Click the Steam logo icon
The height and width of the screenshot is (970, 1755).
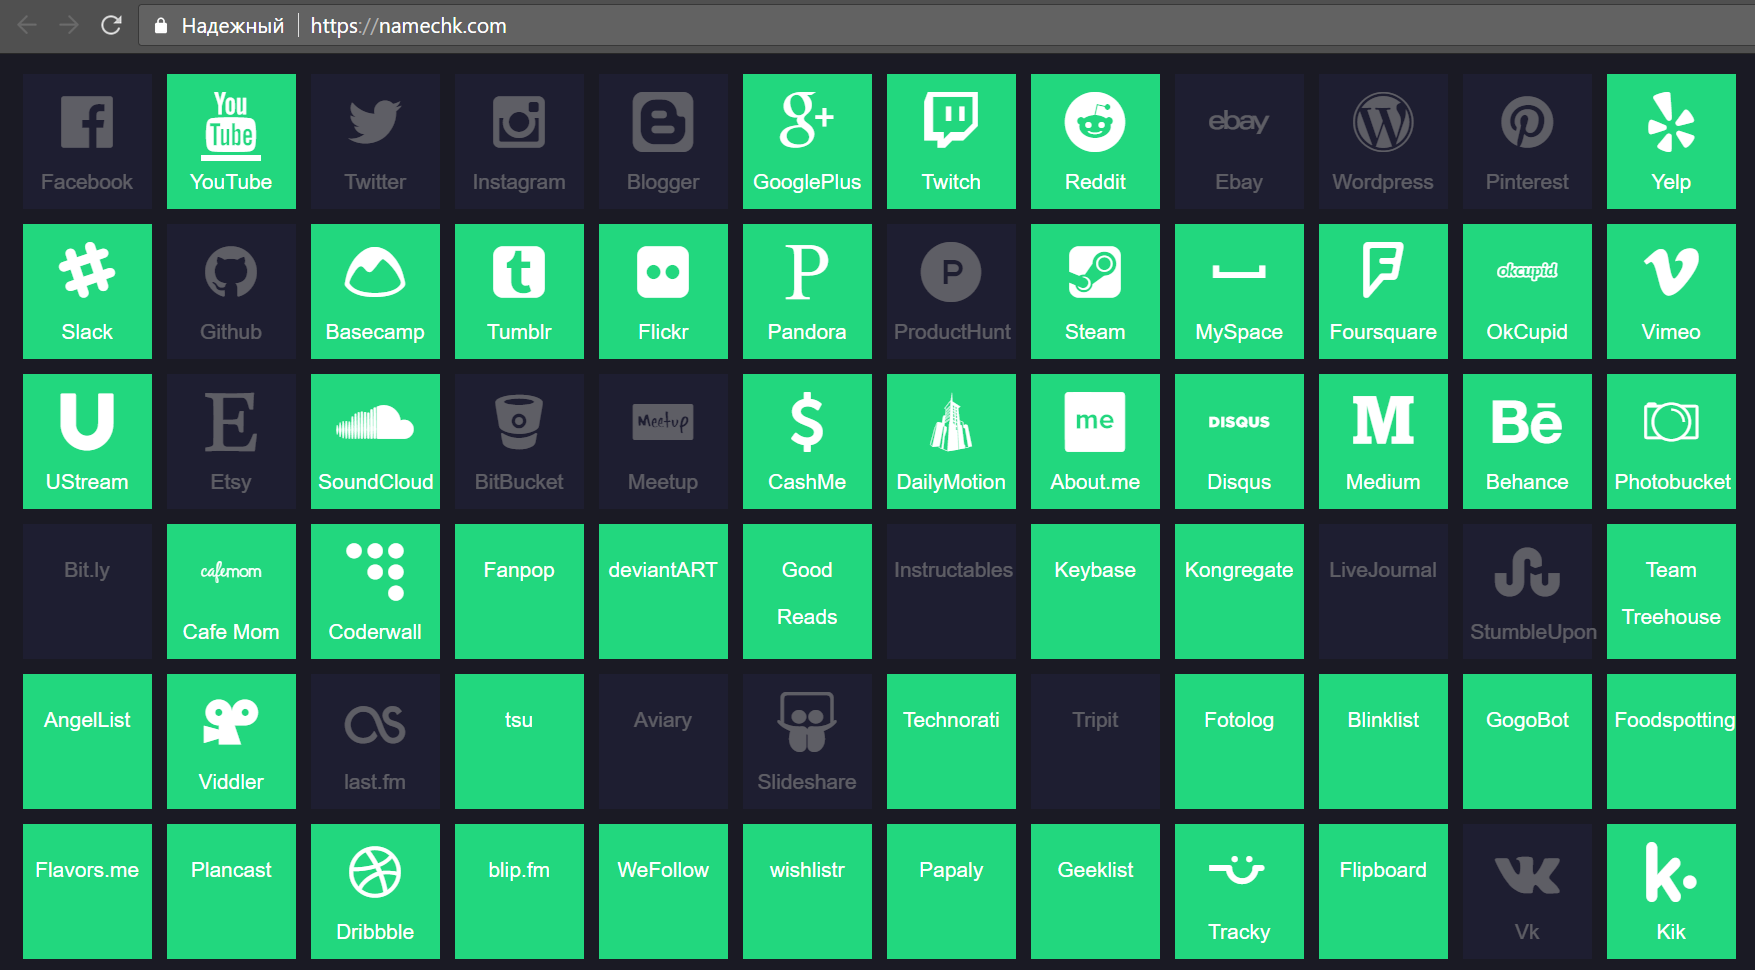pyautogui.click(x=1095, y=272)
